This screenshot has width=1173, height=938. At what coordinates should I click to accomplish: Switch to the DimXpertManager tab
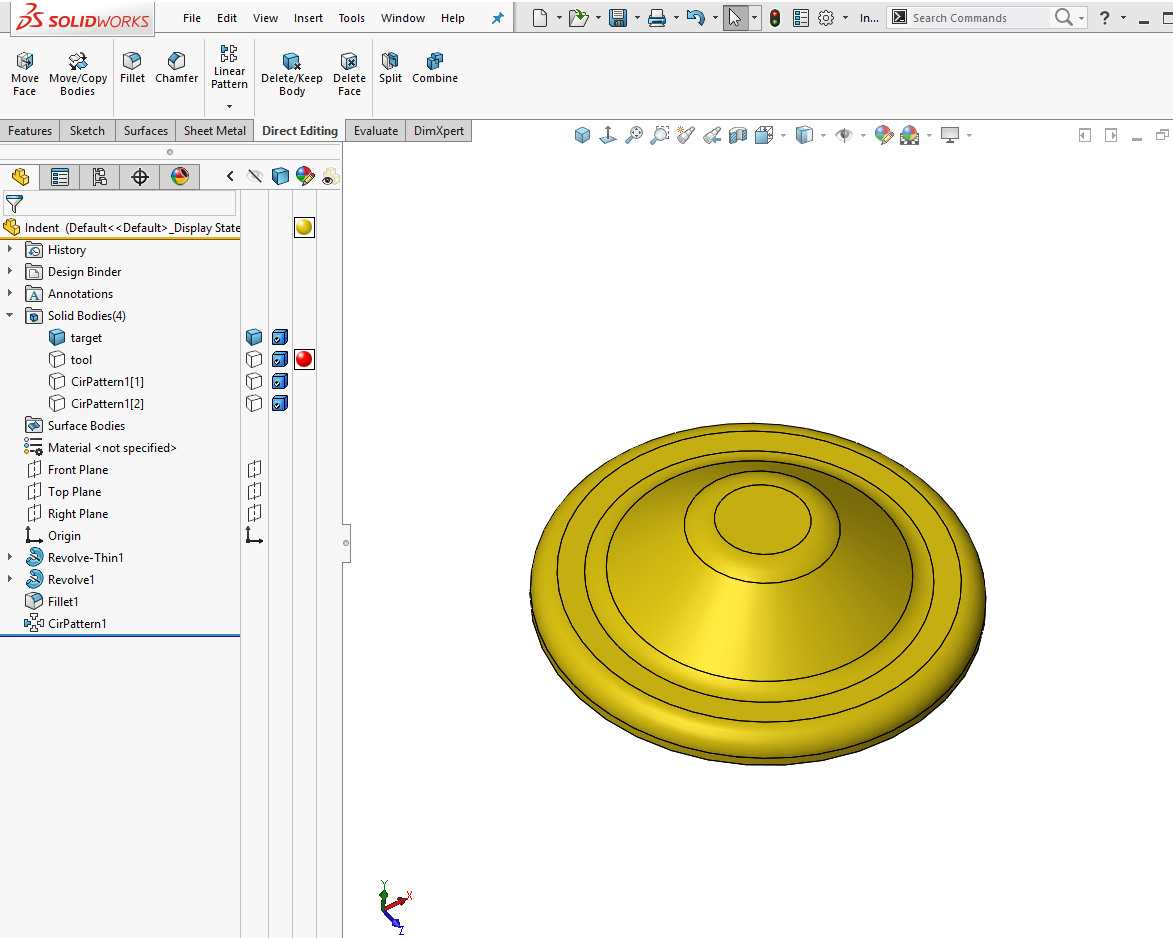[140, 177]
